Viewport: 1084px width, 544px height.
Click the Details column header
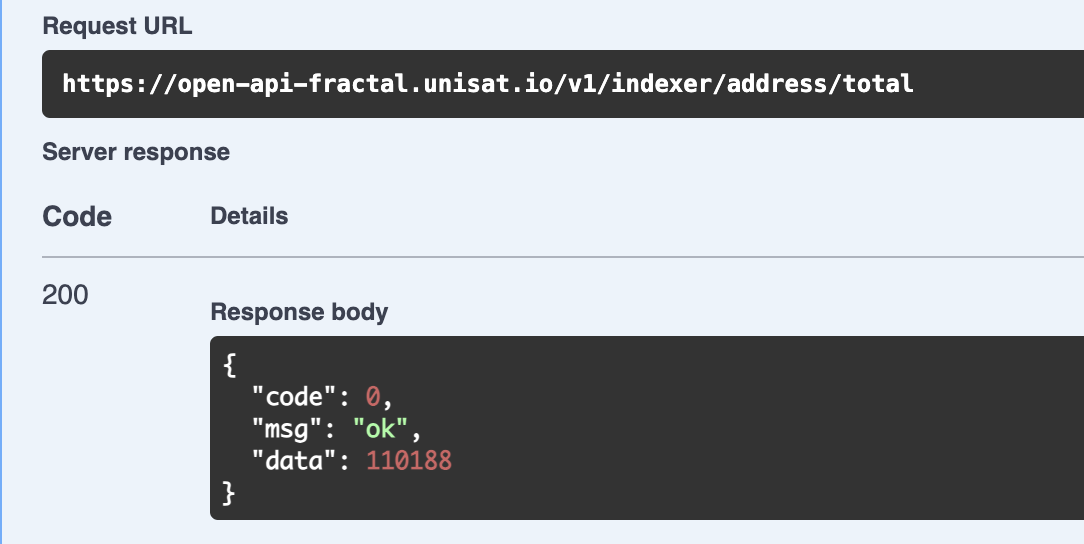coord(249,216)
